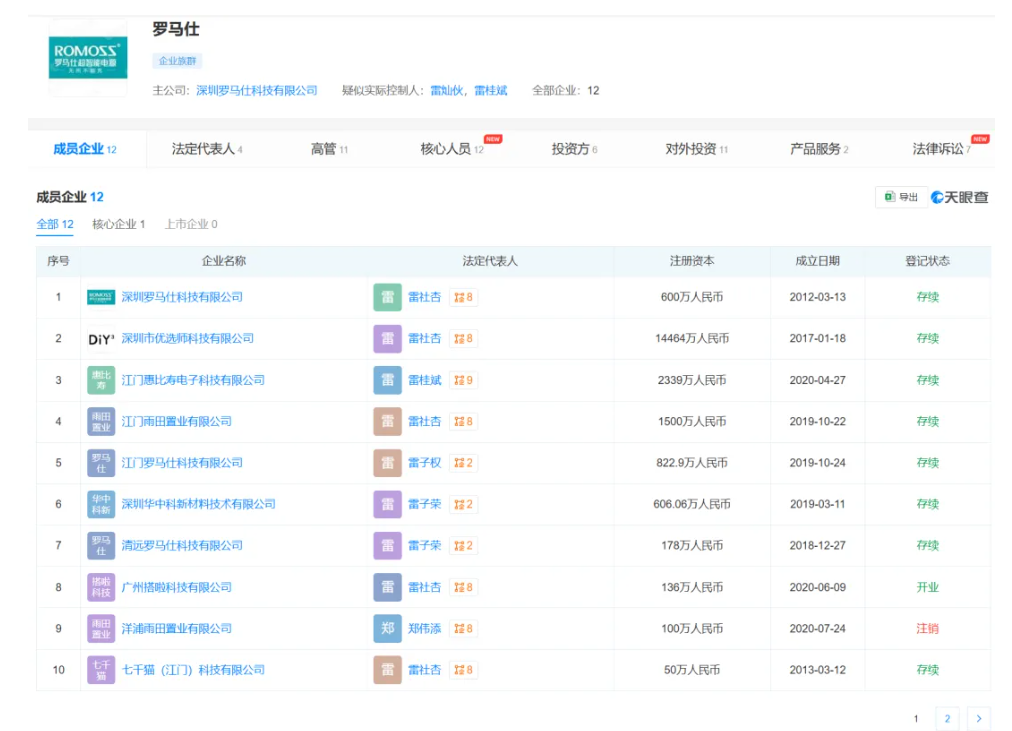The height and width of the screenshot is (731, 1012).
Task: Click the 雷 avatar in the 清远罗马仕科技有限公司 row
Action: (x=387, y=545)
